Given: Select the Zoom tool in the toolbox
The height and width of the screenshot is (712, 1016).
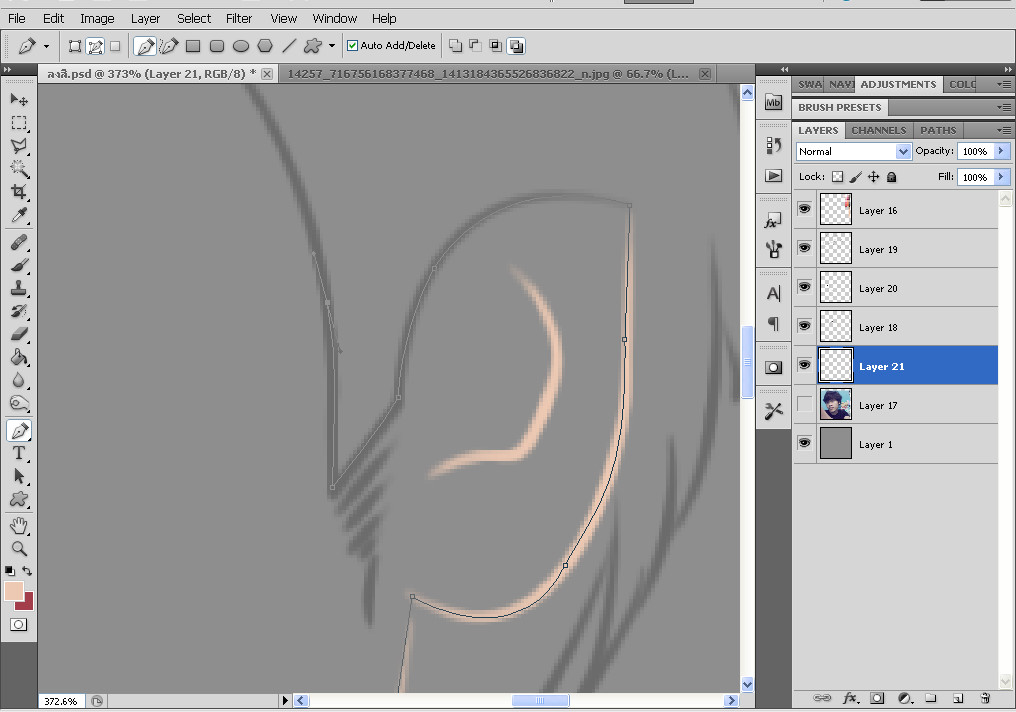Looking at the screenshot, I should click(19, 549).
